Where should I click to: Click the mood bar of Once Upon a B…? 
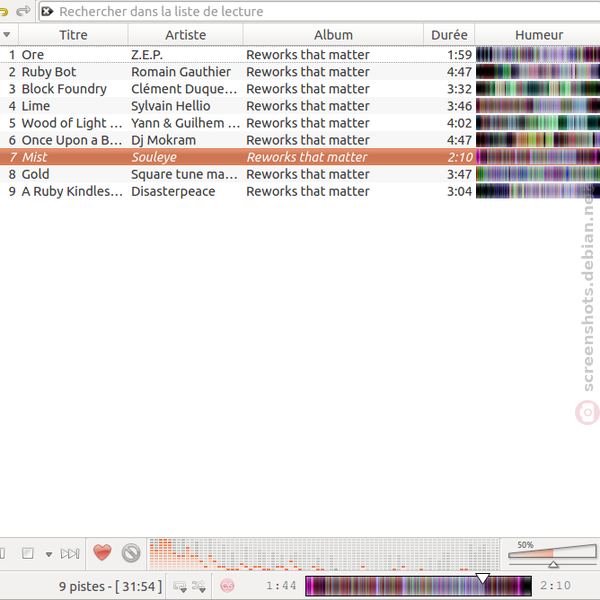[x=538, y=140]
